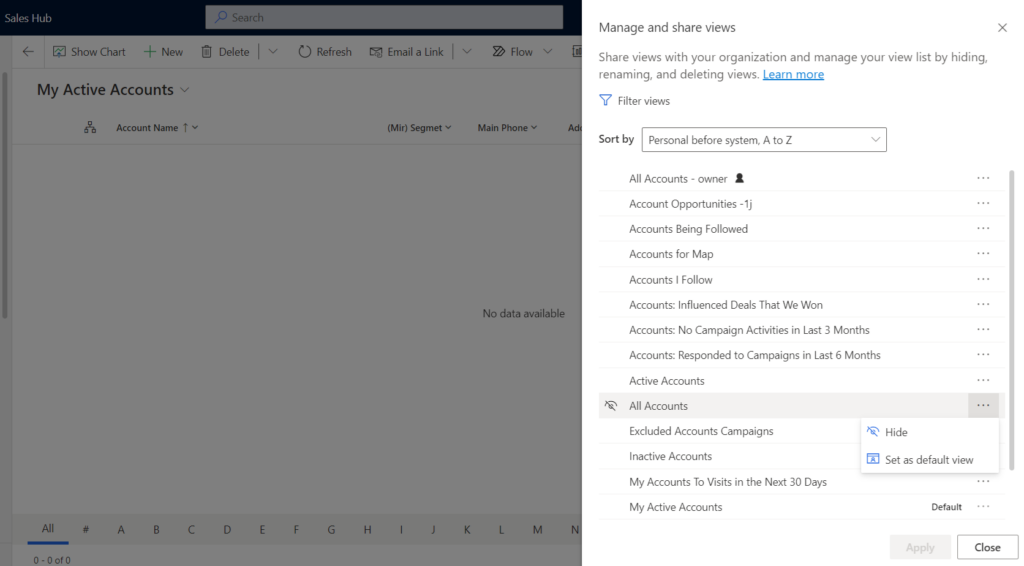Open more options for Active Accounts view
This screenshot has width=1024, height=566.
click(983, 381)
